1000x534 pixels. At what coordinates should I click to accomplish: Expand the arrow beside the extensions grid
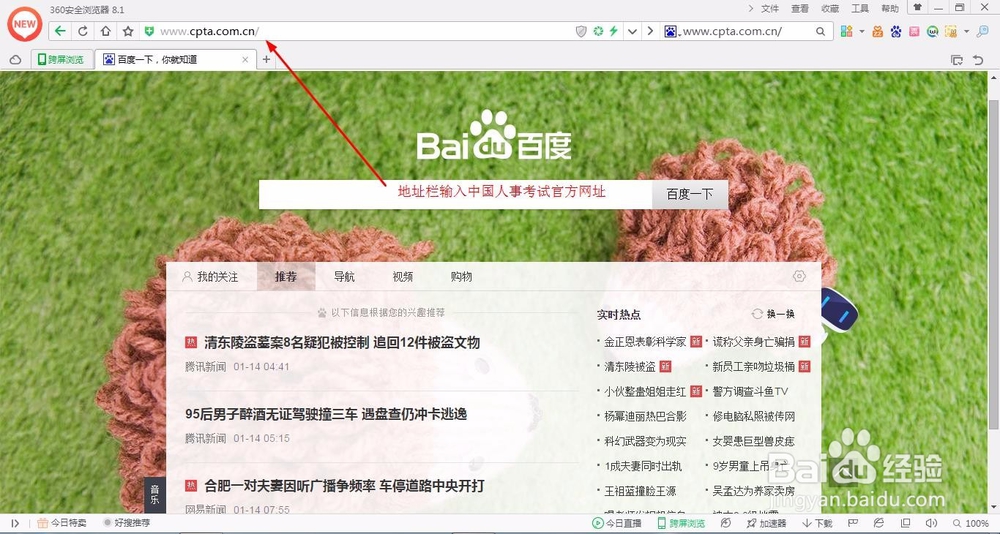(x=862, y=31)
